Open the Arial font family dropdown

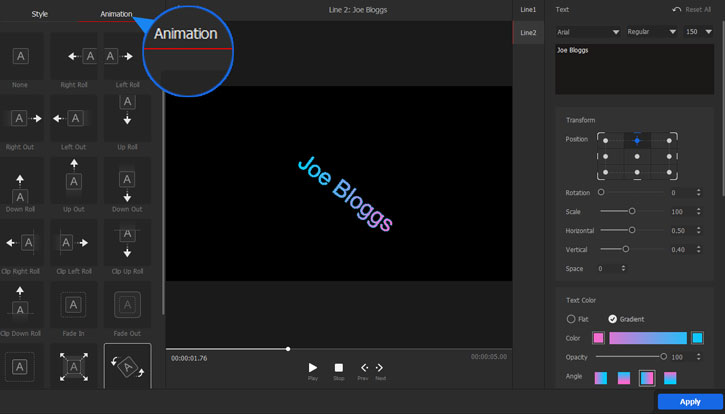(x=587, y=32)
